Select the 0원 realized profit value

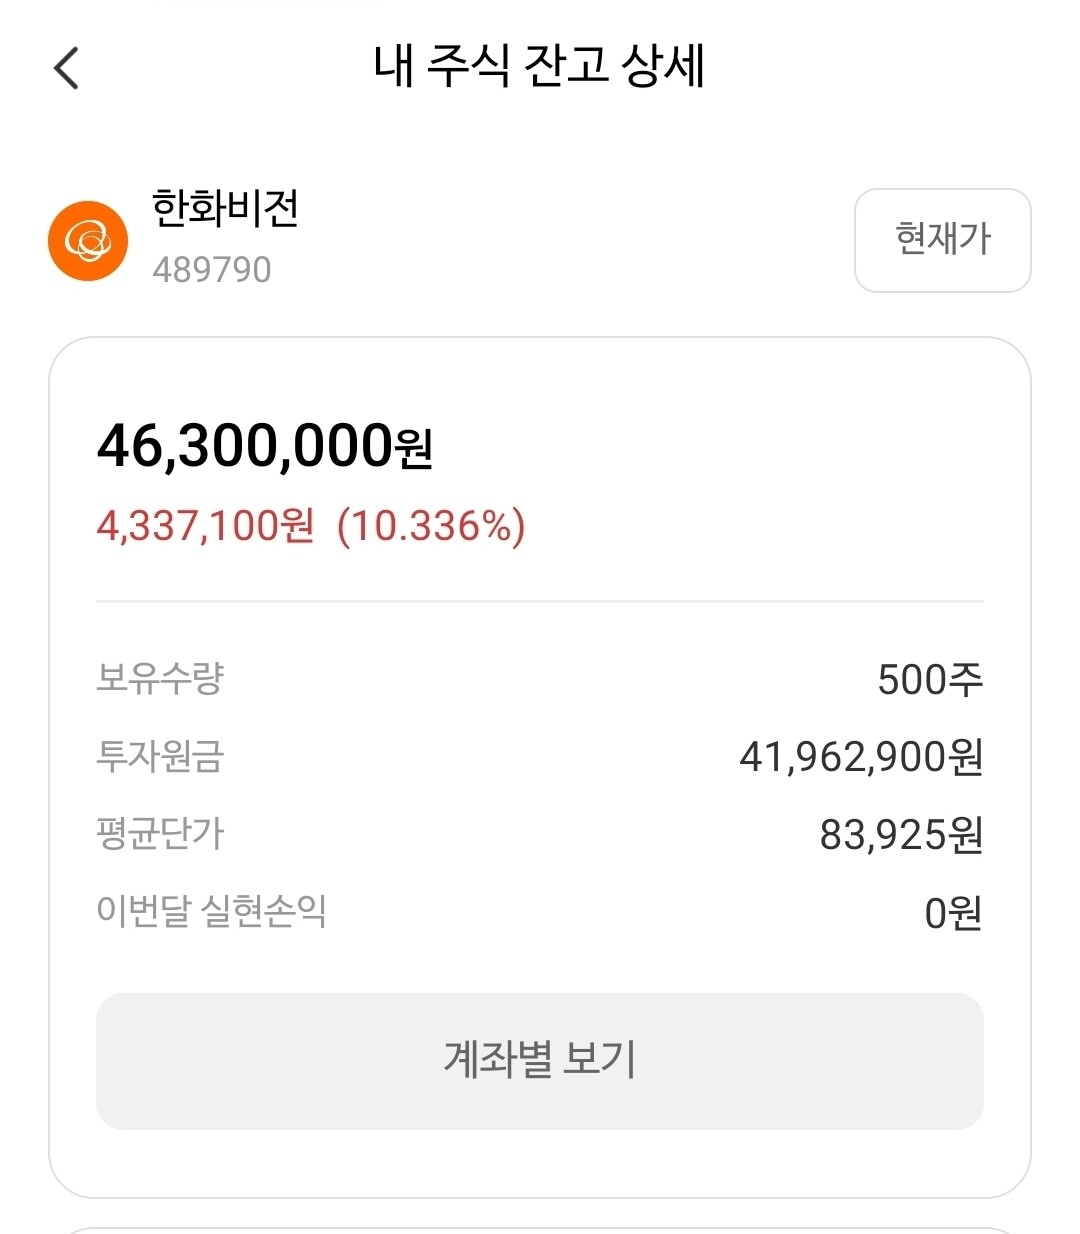953,912
